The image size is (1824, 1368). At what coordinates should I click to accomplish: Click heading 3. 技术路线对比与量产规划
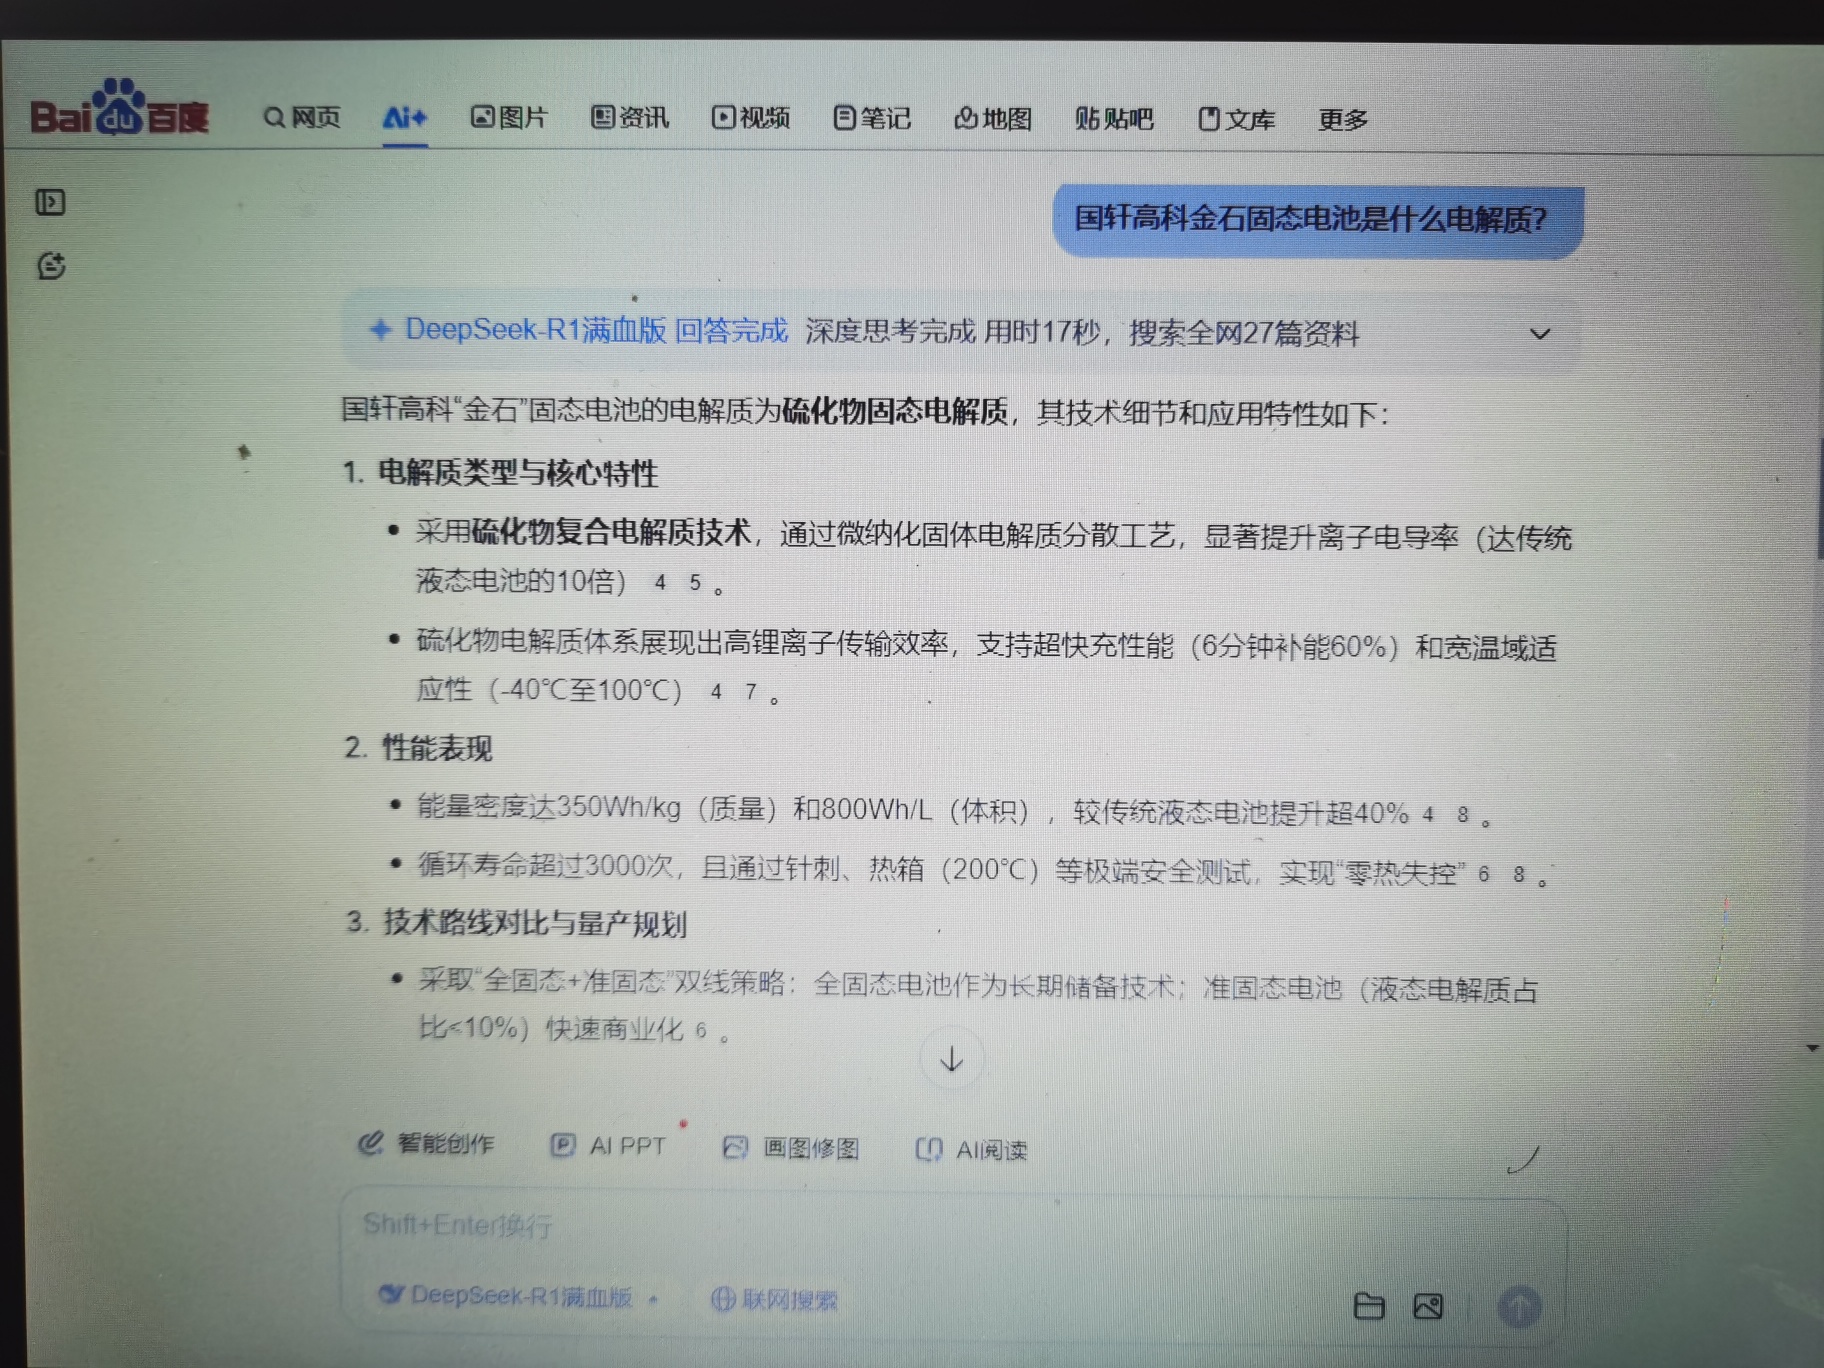516,923
